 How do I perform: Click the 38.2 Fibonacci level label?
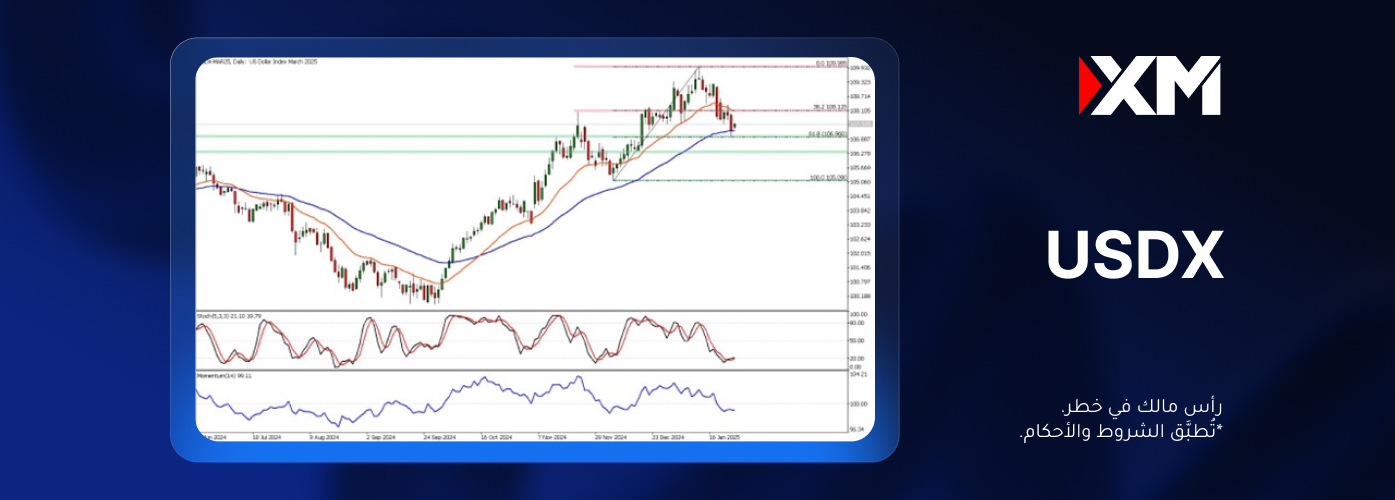[x=829, y=107]
